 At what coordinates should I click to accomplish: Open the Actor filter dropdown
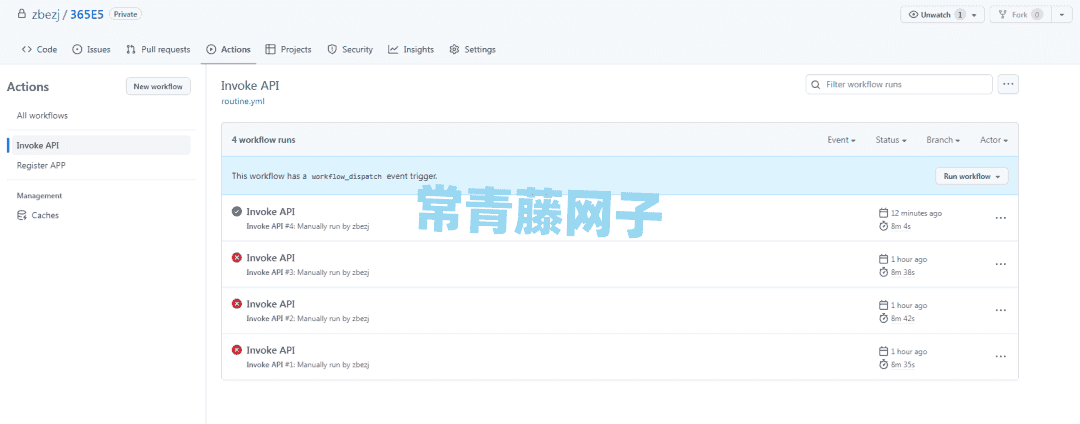click(x=994, y=140)
